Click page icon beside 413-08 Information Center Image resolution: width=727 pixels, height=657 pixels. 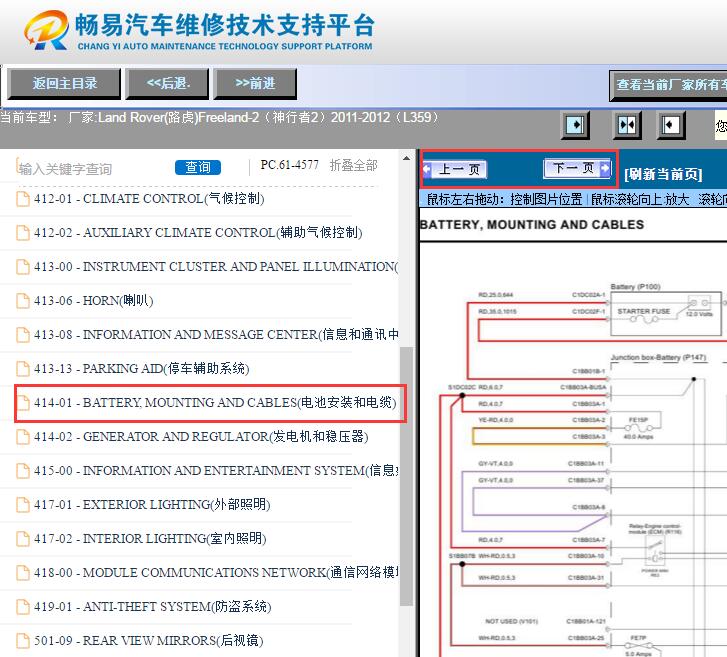(23, 334)
